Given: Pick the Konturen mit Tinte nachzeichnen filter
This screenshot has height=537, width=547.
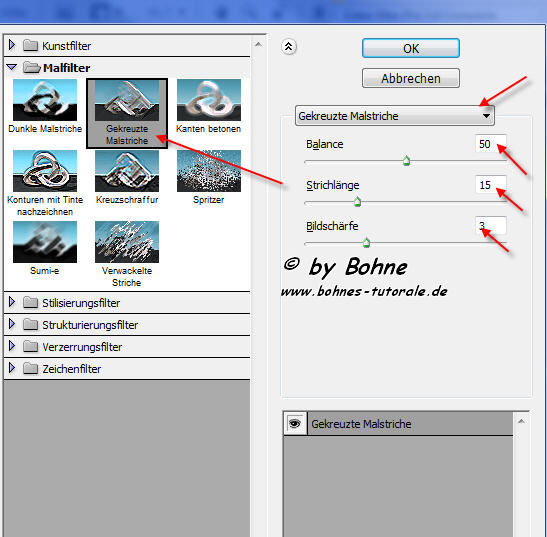Looking at the screenshot, I should [45, 171].
